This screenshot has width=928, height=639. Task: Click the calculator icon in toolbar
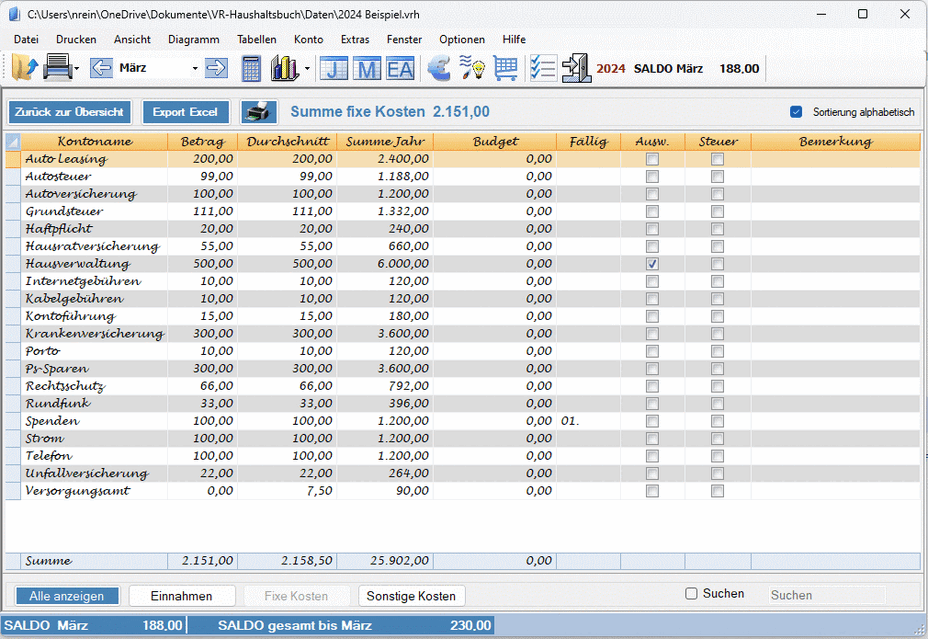[251, 69]
